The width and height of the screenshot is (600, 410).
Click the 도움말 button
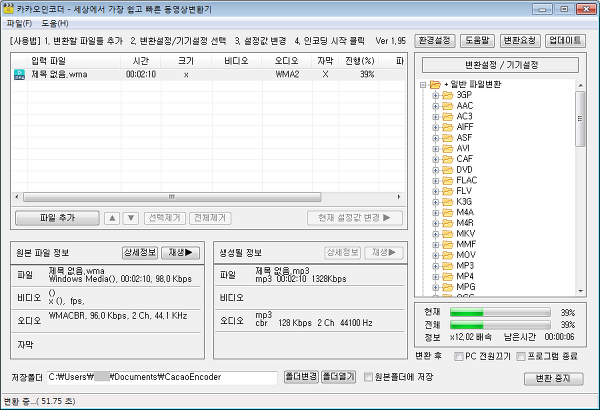477,41
